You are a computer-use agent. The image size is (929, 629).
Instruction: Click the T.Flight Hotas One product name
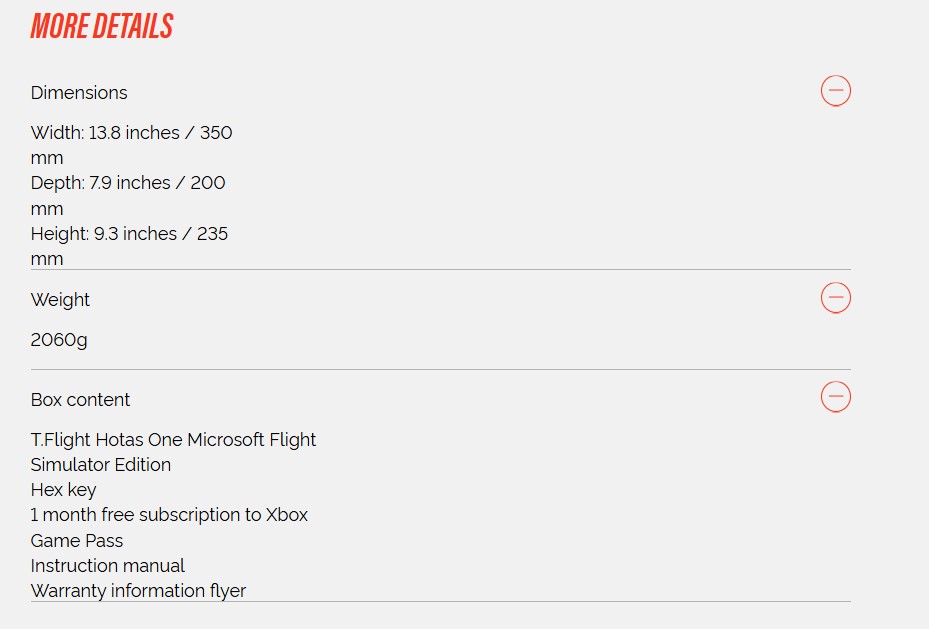173,440
